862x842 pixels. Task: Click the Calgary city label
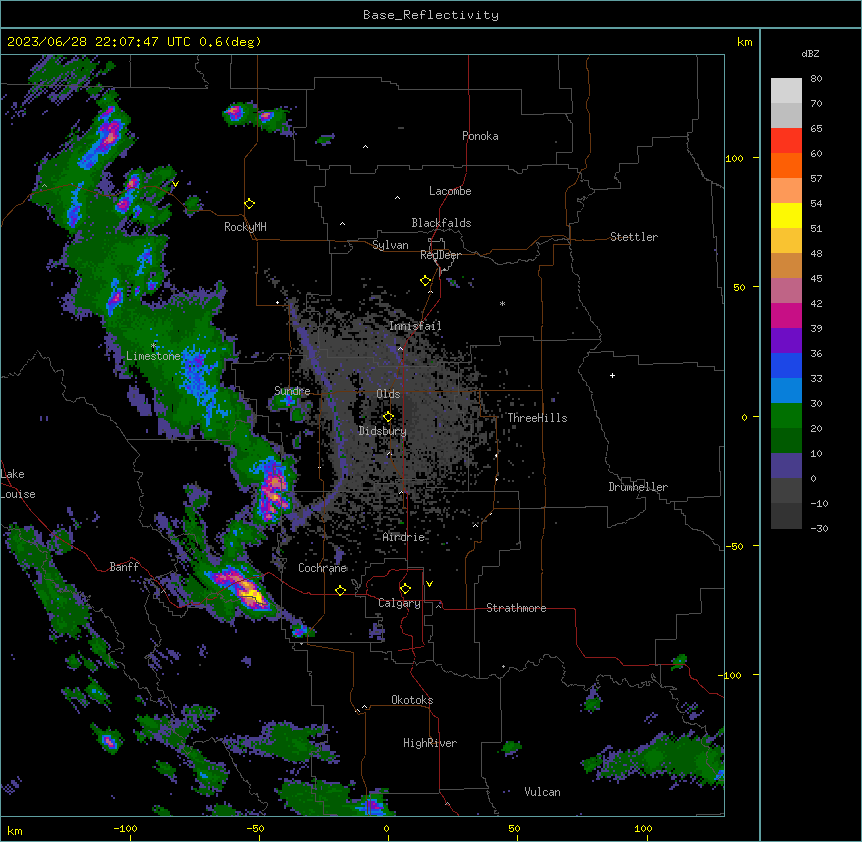click(399, 603)
